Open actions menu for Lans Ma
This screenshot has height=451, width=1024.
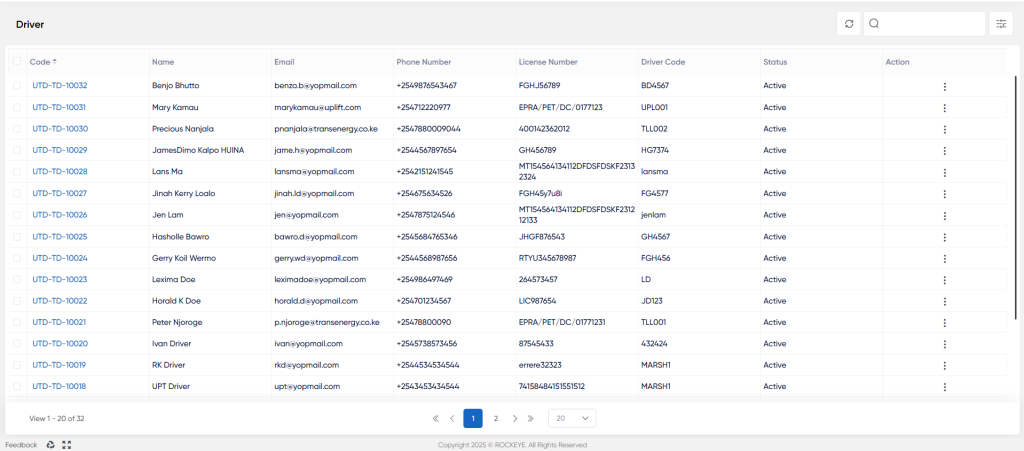click(x=944, y=172)
